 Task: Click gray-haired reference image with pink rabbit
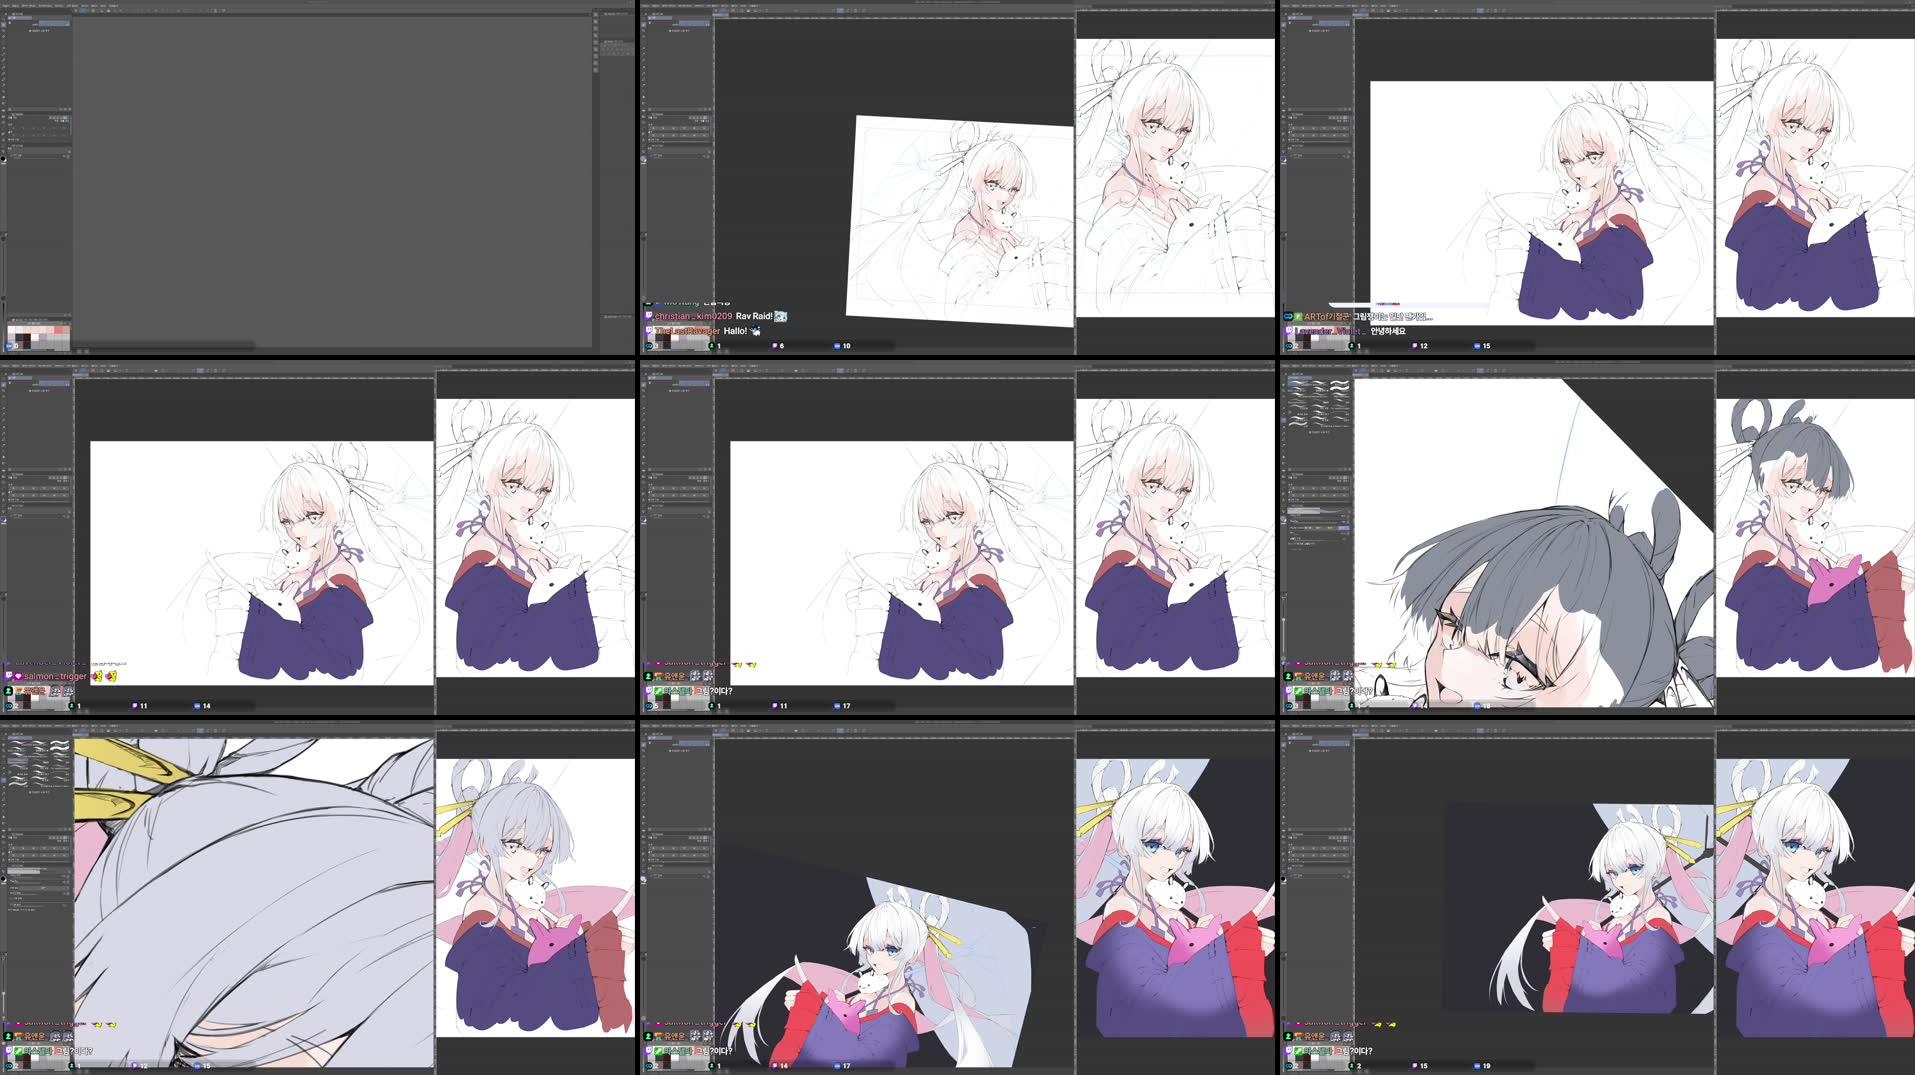(1815, 538)
